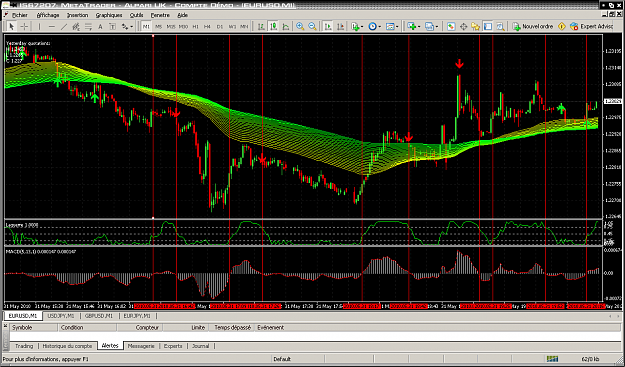Switch to W1 timeframe
Image resolution: width=625 pixels, height=367 pixels.
click(x=232, y=27)
